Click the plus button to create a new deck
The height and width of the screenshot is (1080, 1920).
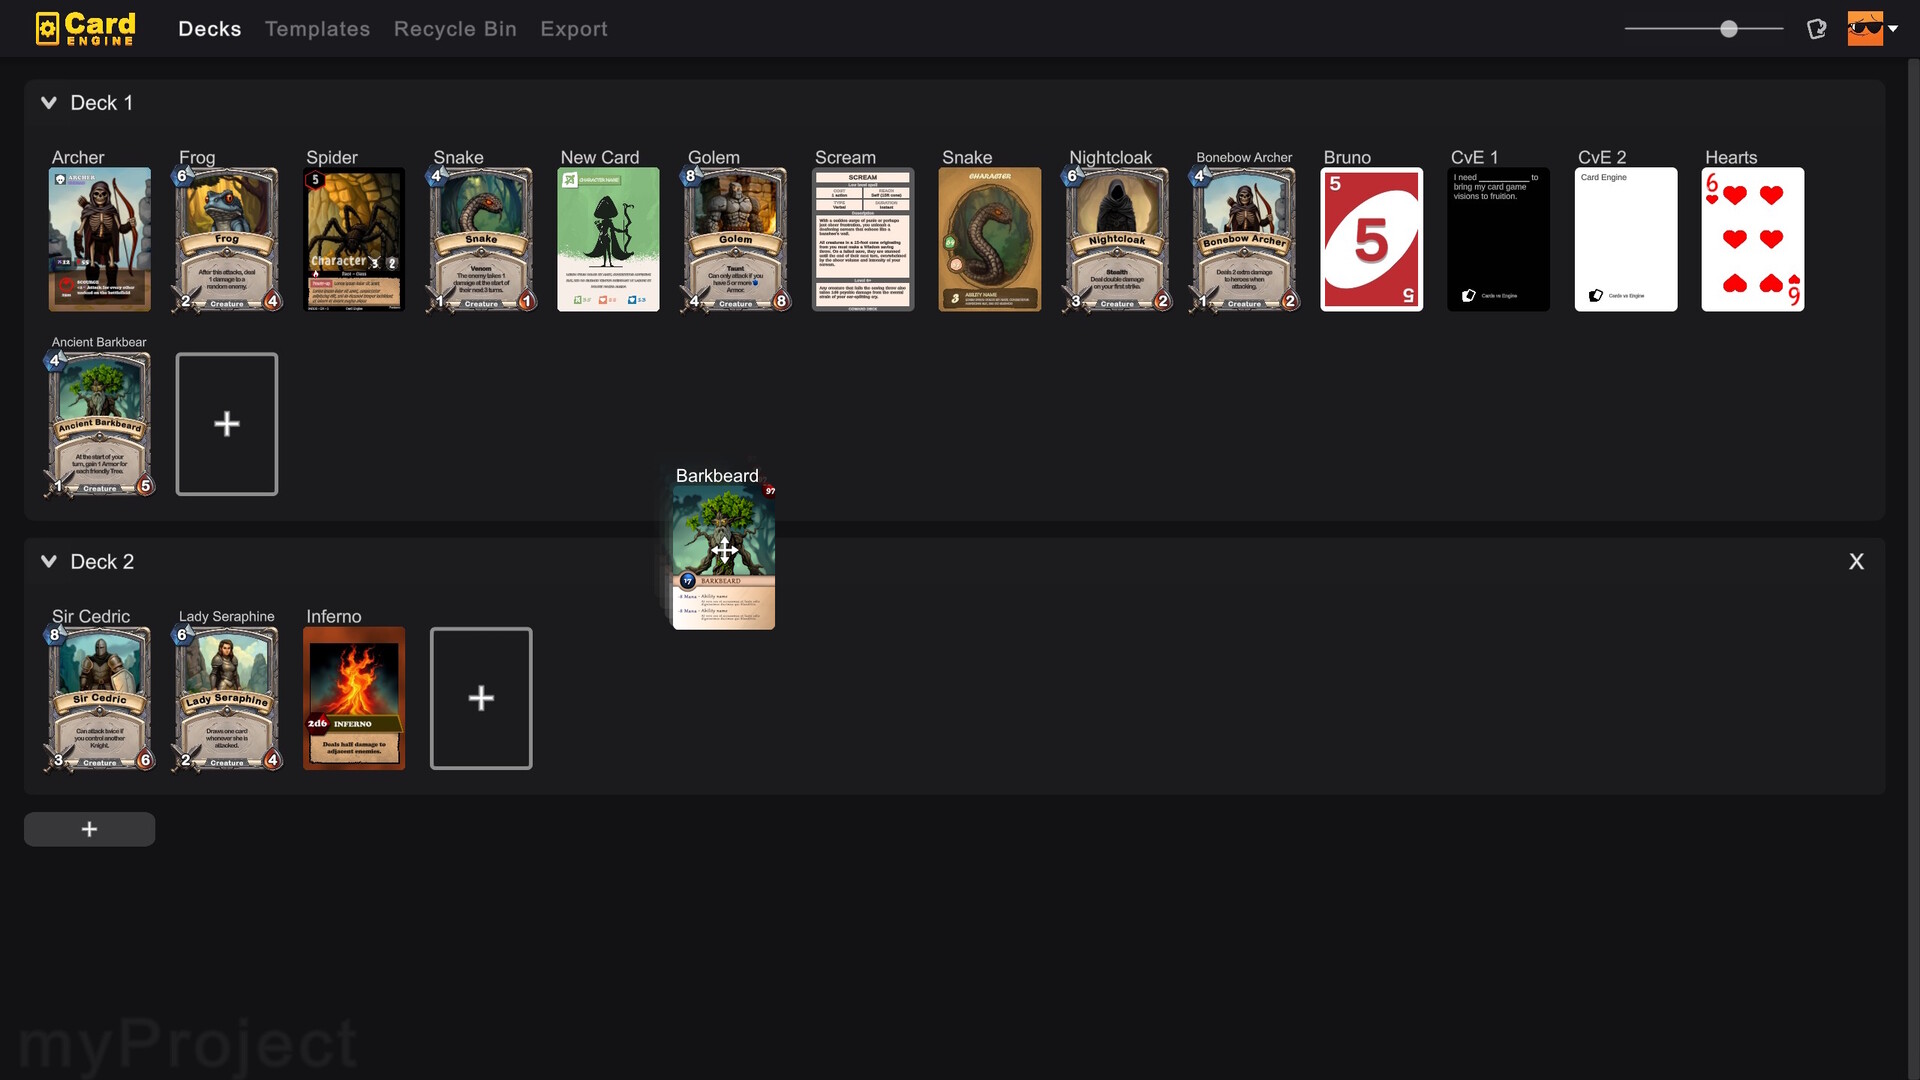tap(89, 828)
